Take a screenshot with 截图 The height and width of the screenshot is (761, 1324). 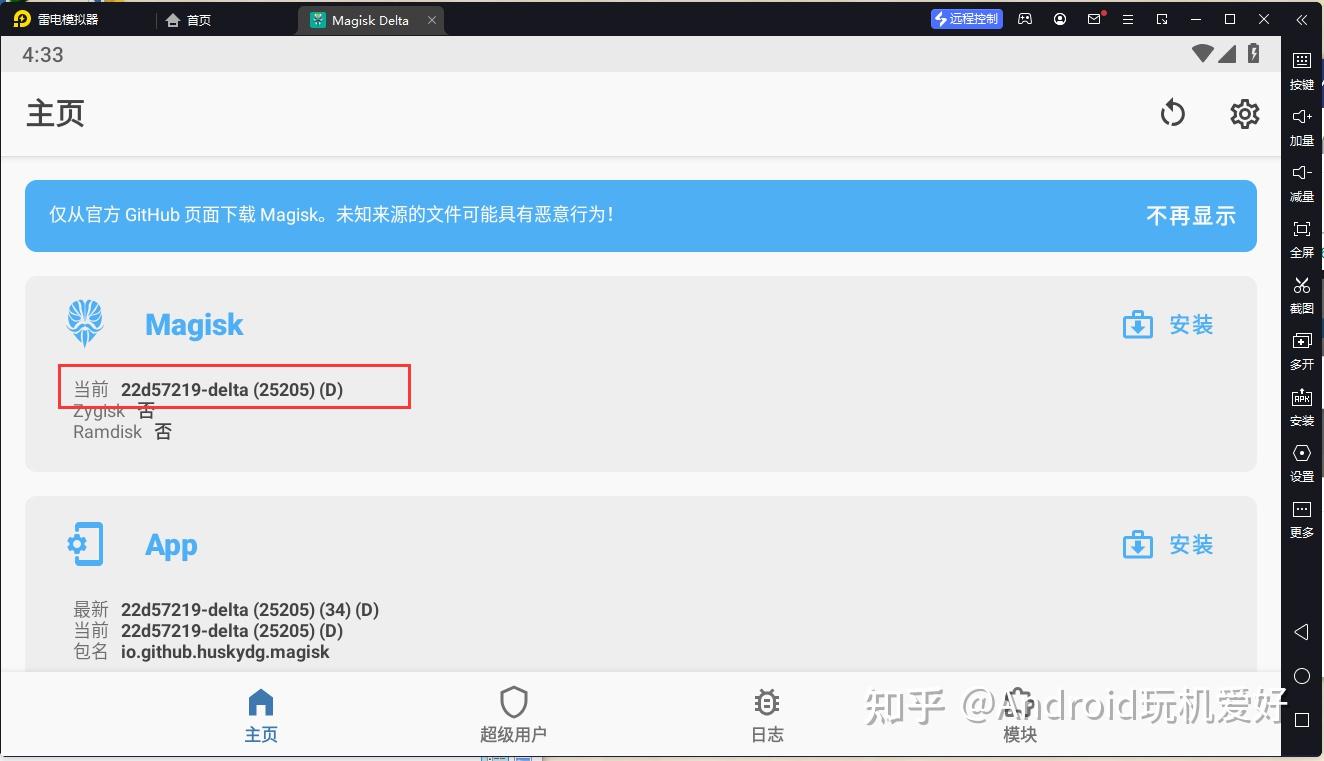pos(1302,295)
